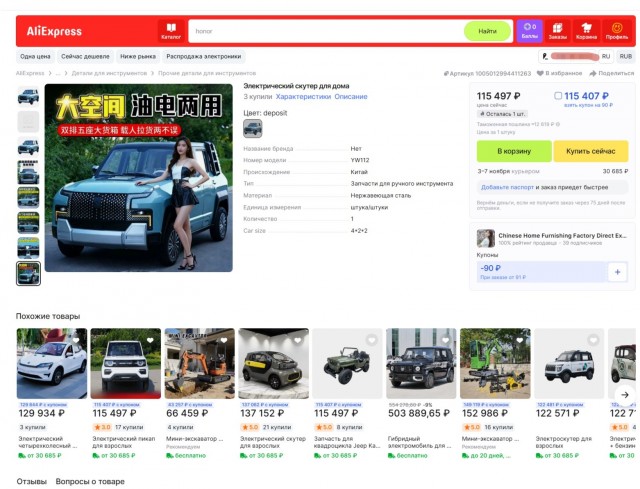Open Одна цена filter chip

(x=35, y=56)
